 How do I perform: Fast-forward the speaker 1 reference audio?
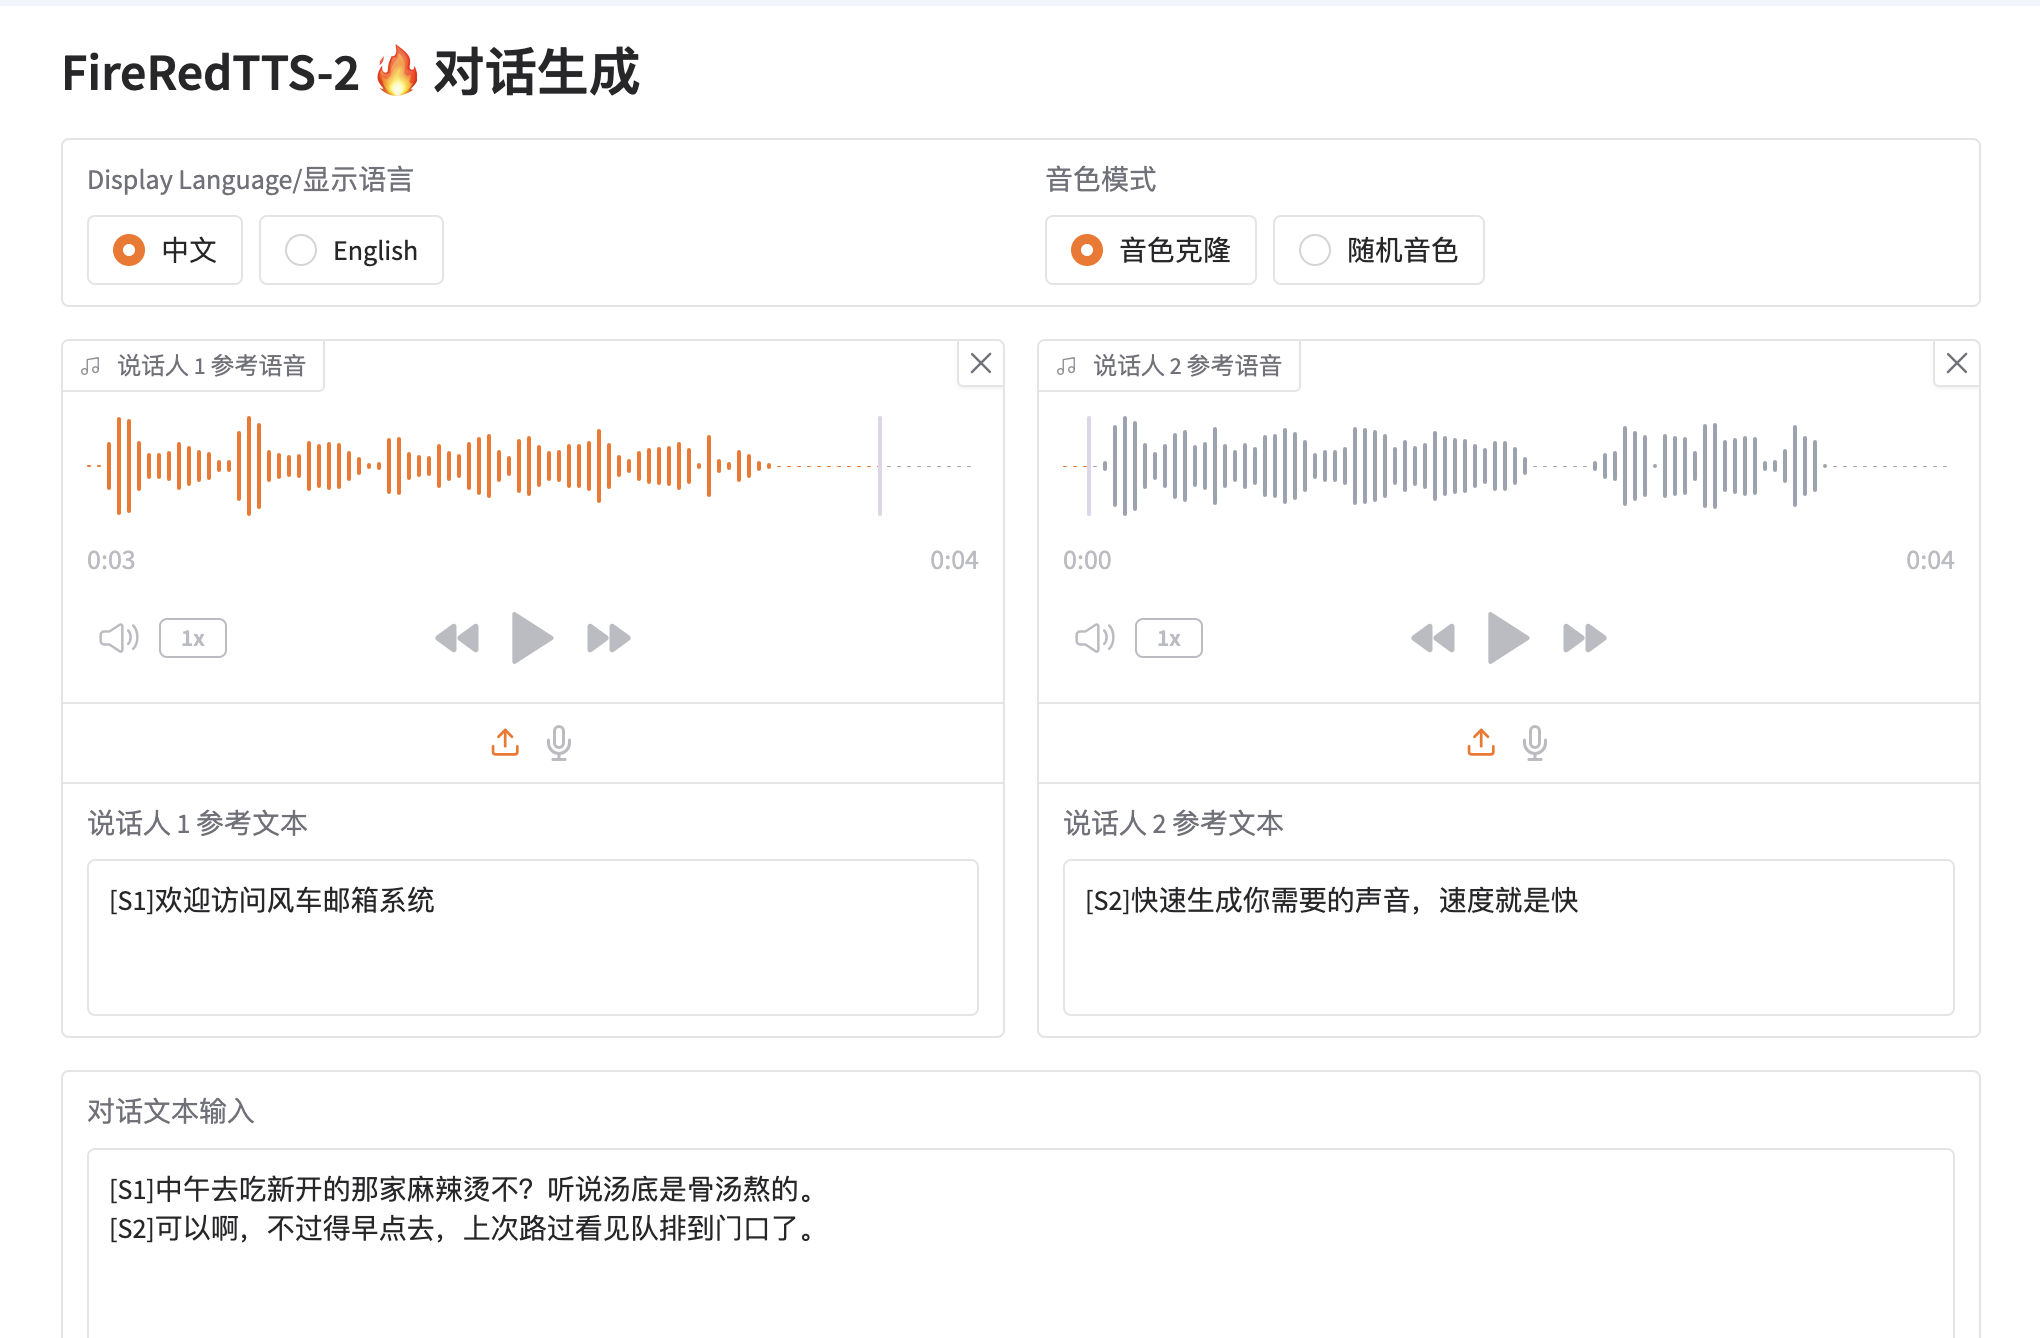(608, 638)
